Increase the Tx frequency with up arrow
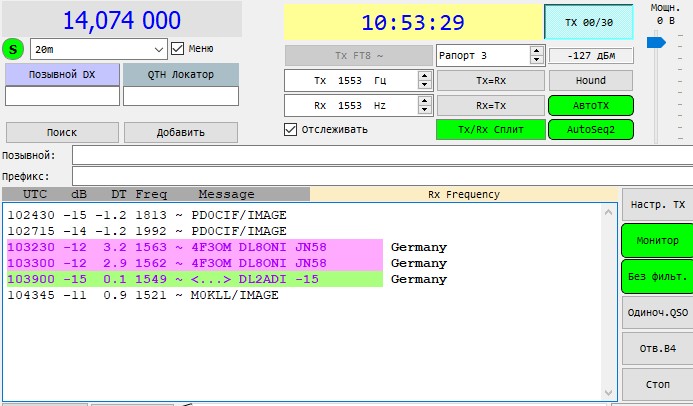Viewport: 693px width, 406px height. pyautogui.click(x=424, y=75)
